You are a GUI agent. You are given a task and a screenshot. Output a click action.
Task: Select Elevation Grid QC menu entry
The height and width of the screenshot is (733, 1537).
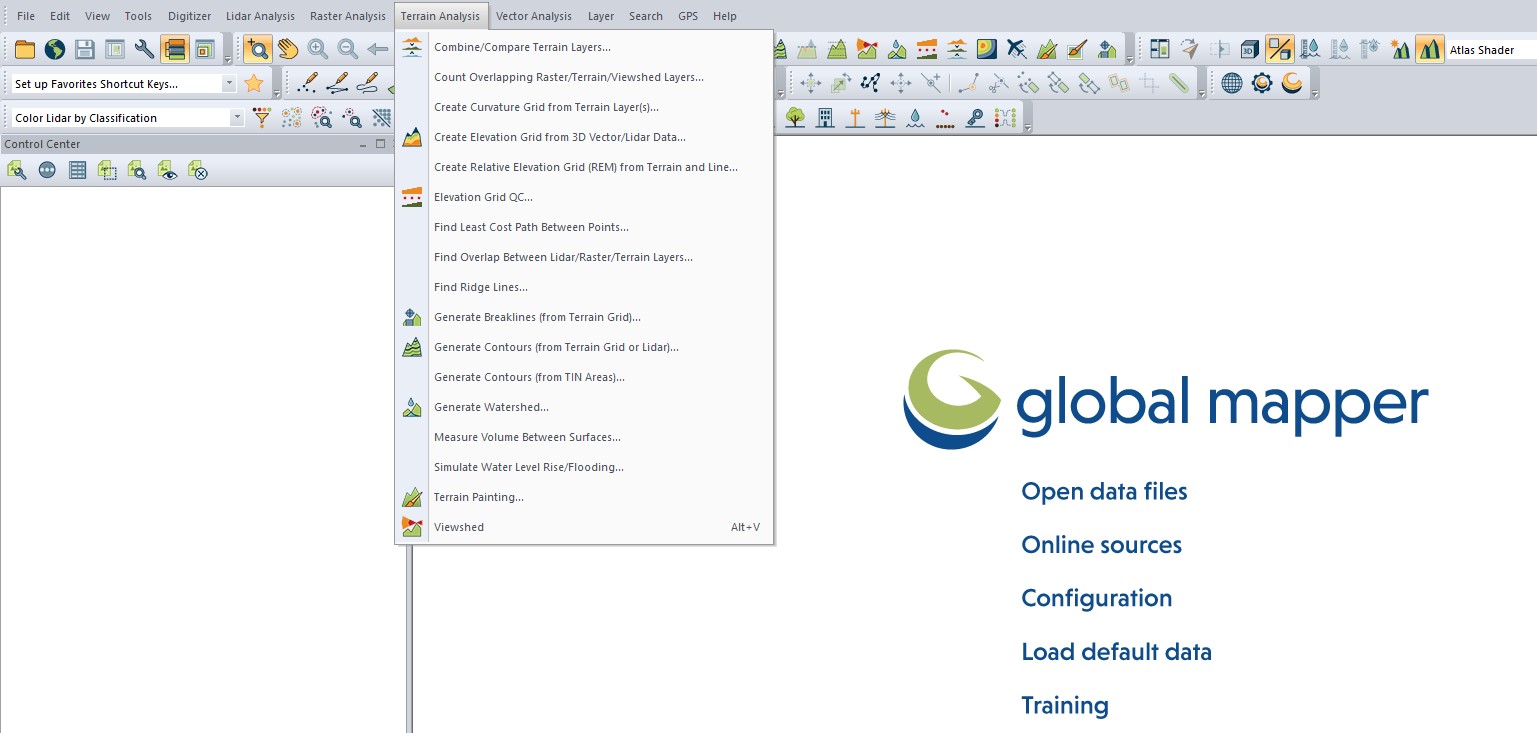[583, 197]
